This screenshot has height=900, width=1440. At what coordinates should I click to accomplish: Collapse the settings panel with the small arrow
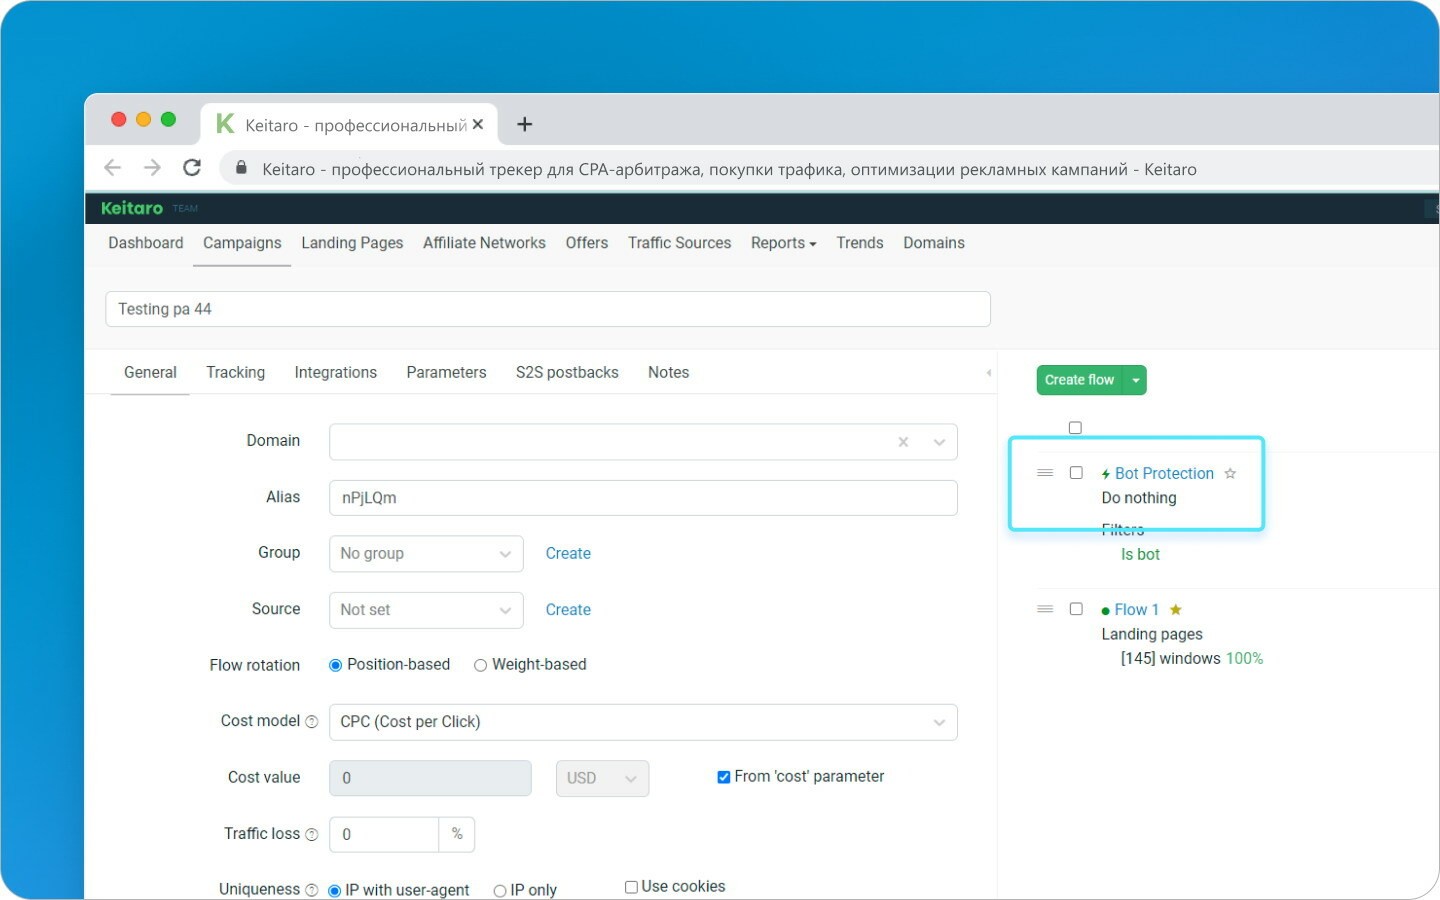989,373
